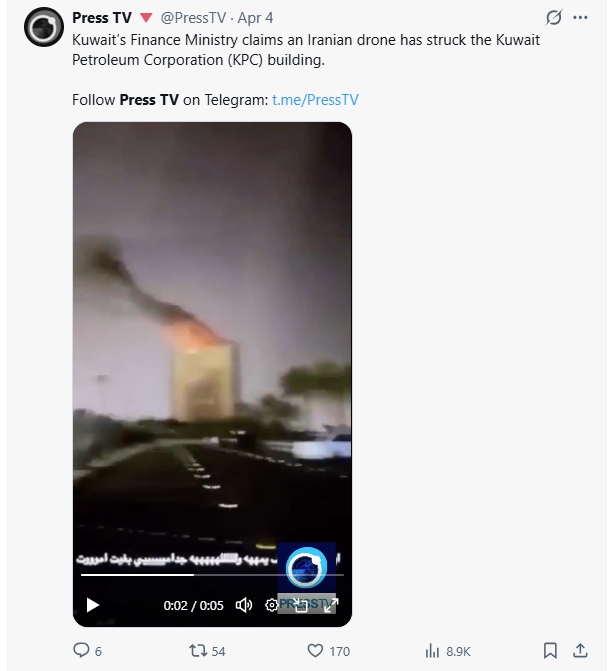
Task: Repost the tweet showing 54 reposts
Action: (x=207, y=651)
